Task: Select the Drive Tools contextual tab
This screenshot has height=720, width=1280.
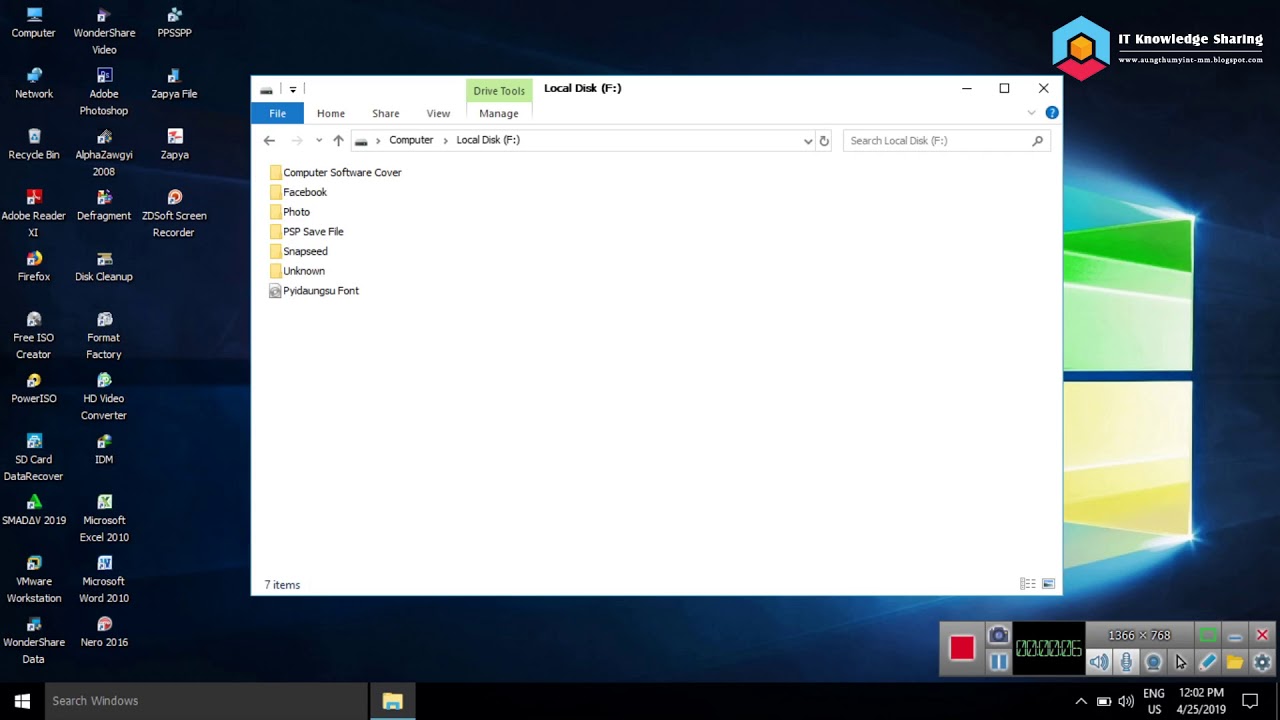Action: click(499, 91)
